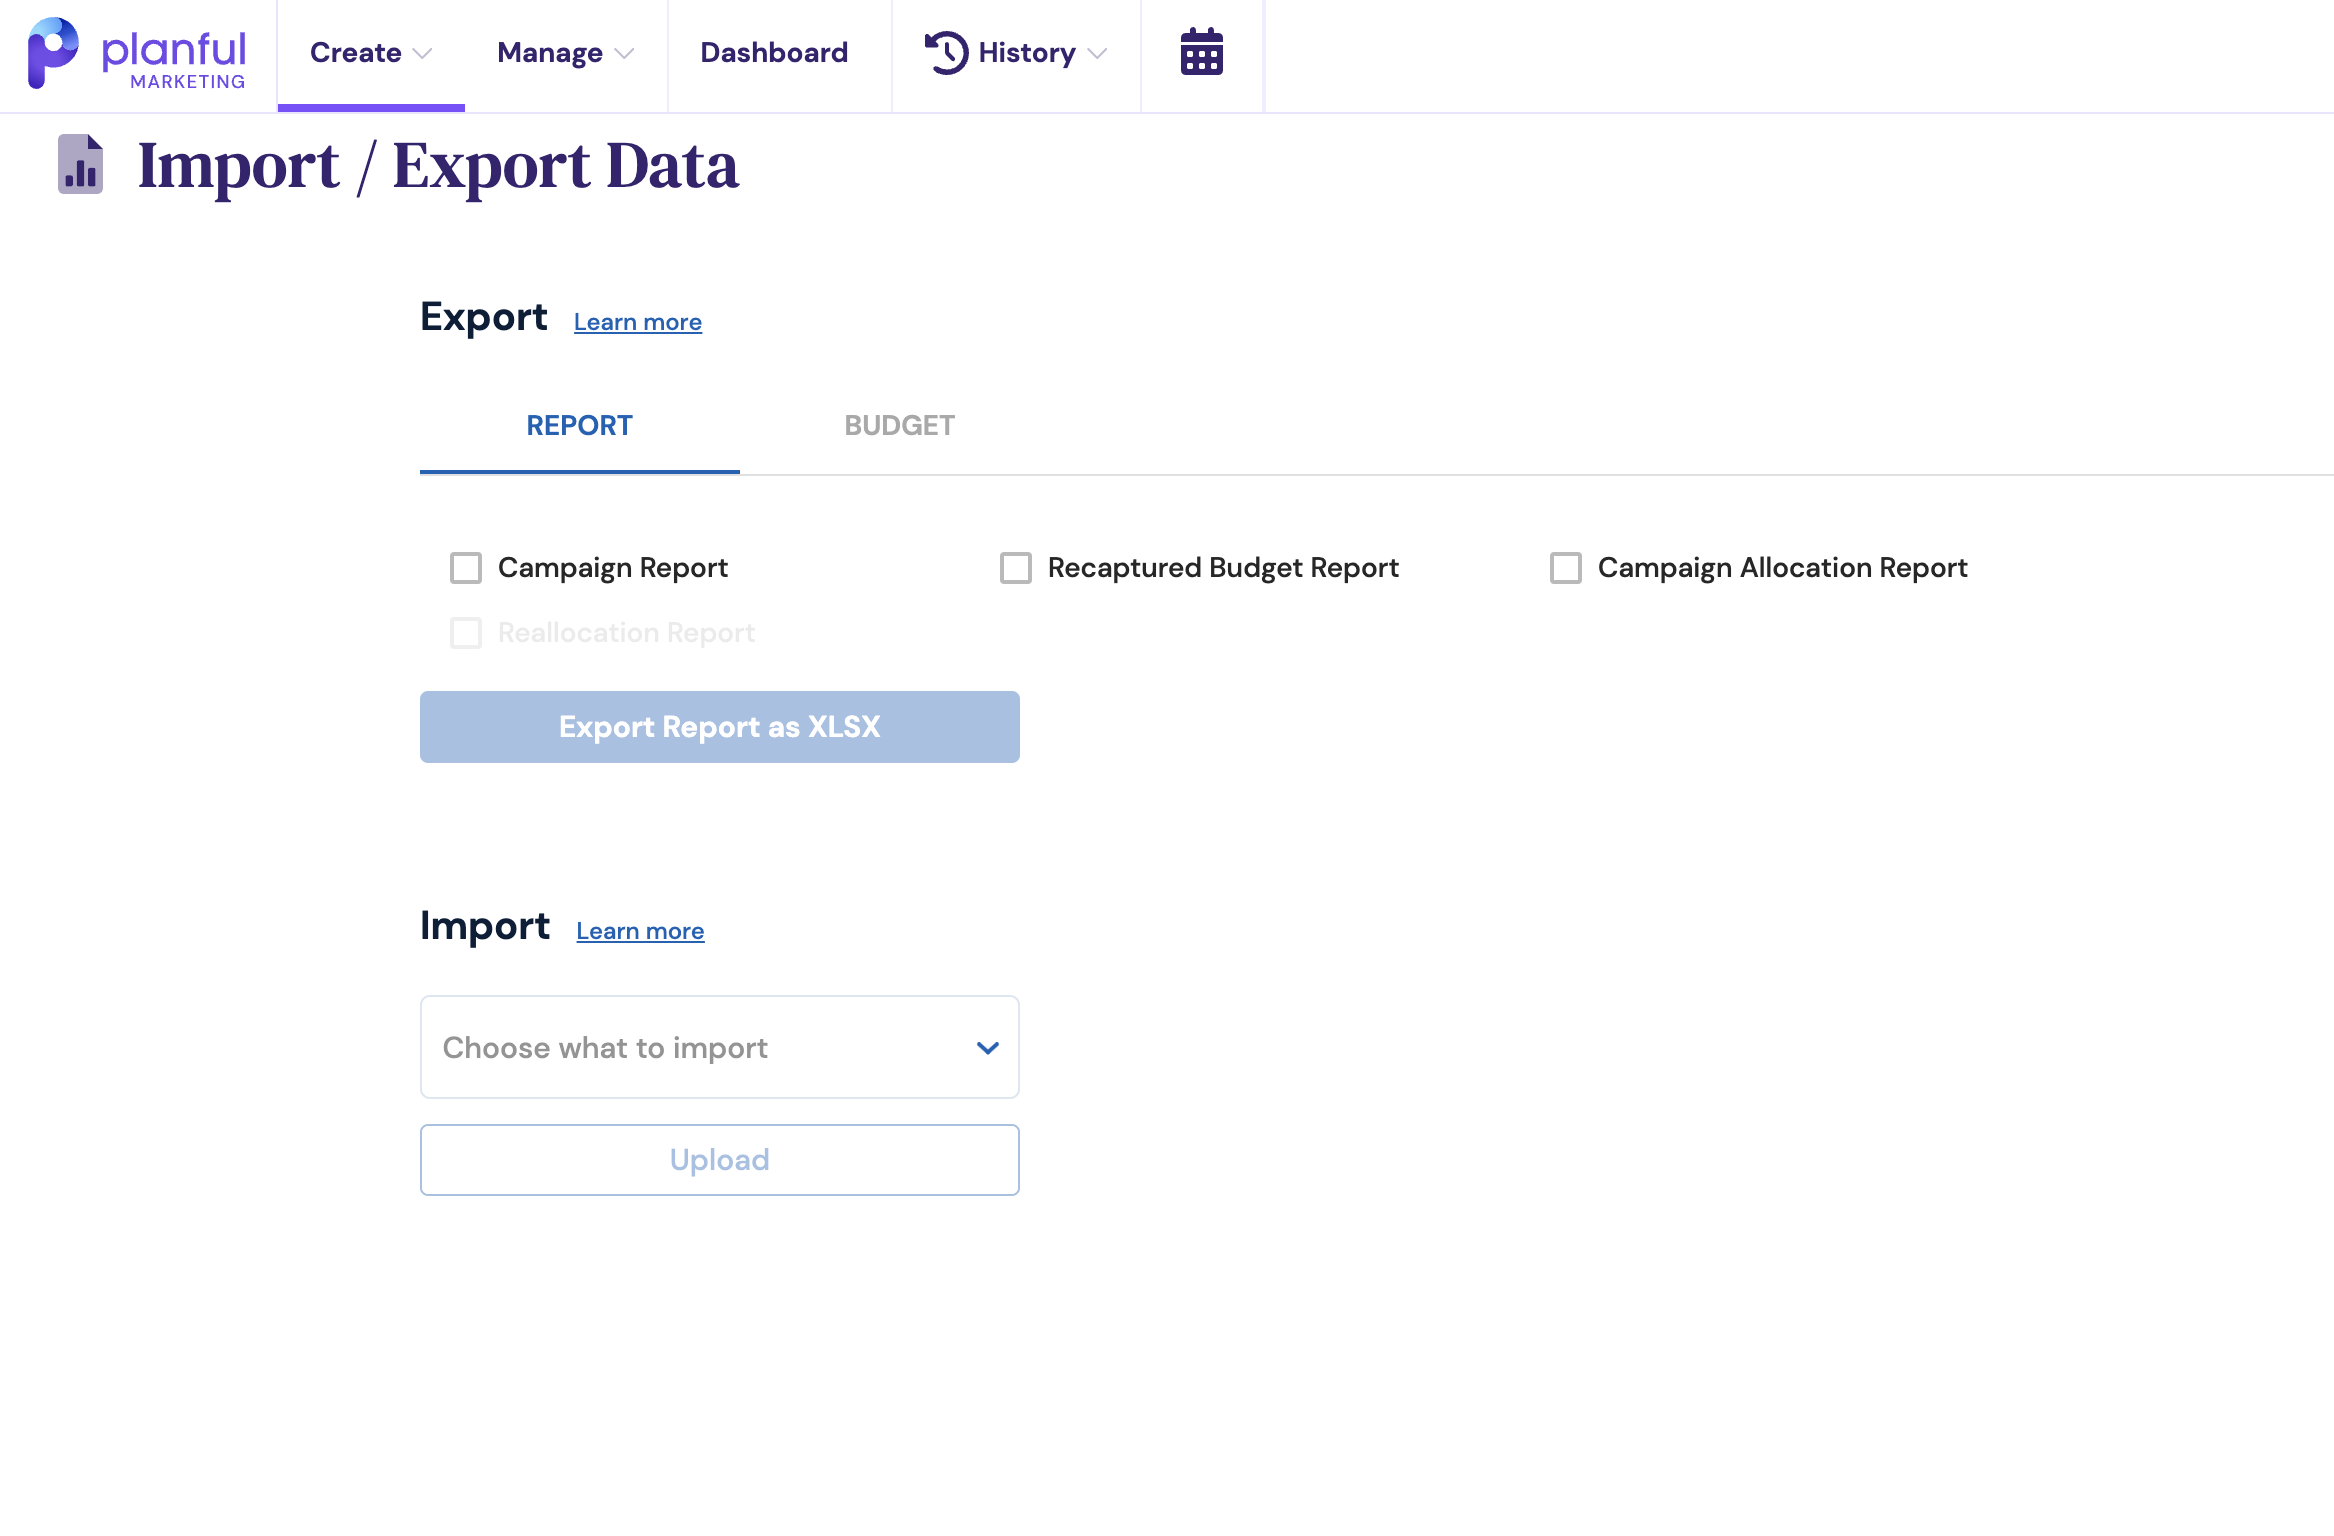Go to the Dashboard
2334x1536 pixels.
pos(774,53)
